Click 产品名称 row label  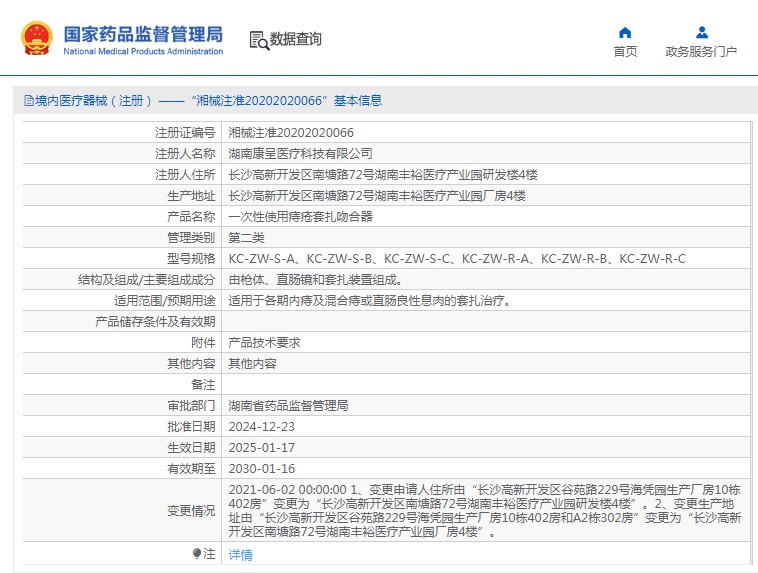tap(191, 217)
